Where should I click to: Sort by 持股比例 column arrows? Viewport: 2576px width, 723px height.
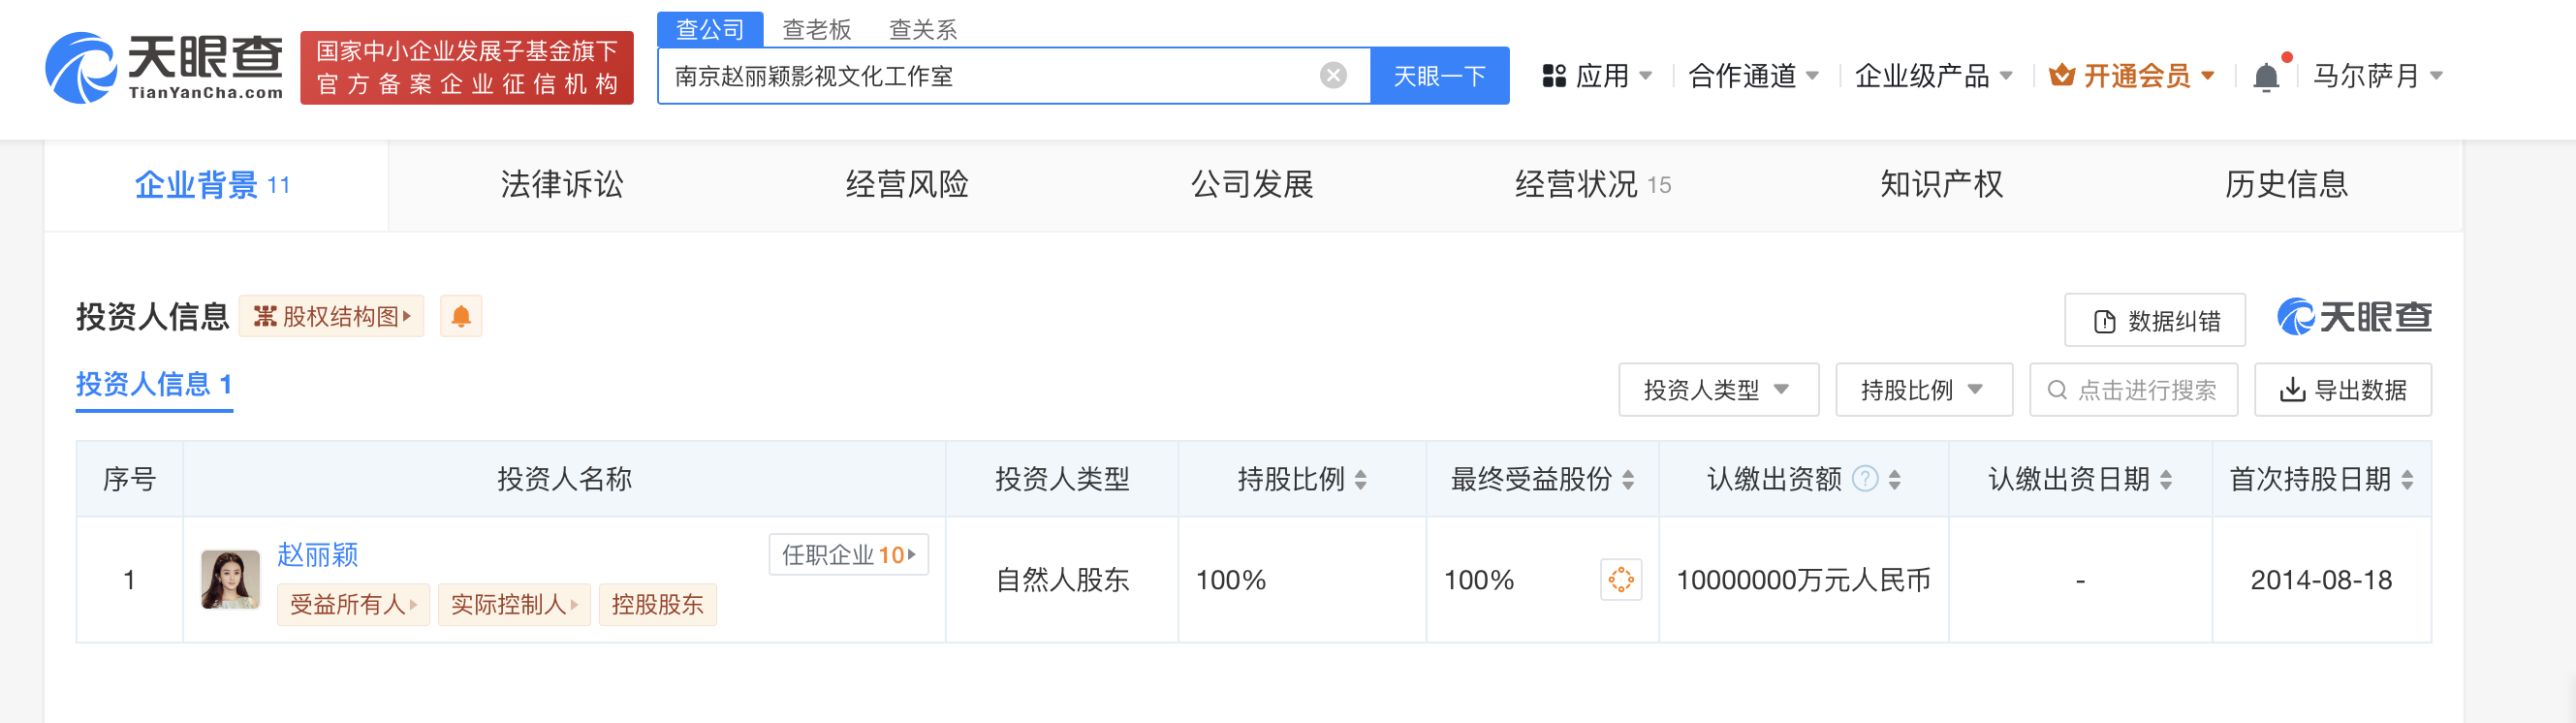1361,480
